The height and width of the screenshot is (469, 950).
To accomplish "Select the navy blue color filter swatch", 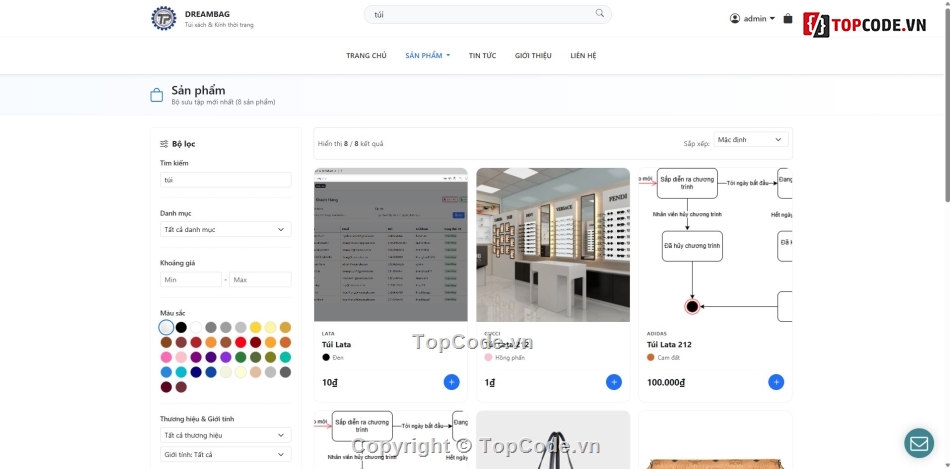I will 196,372.
